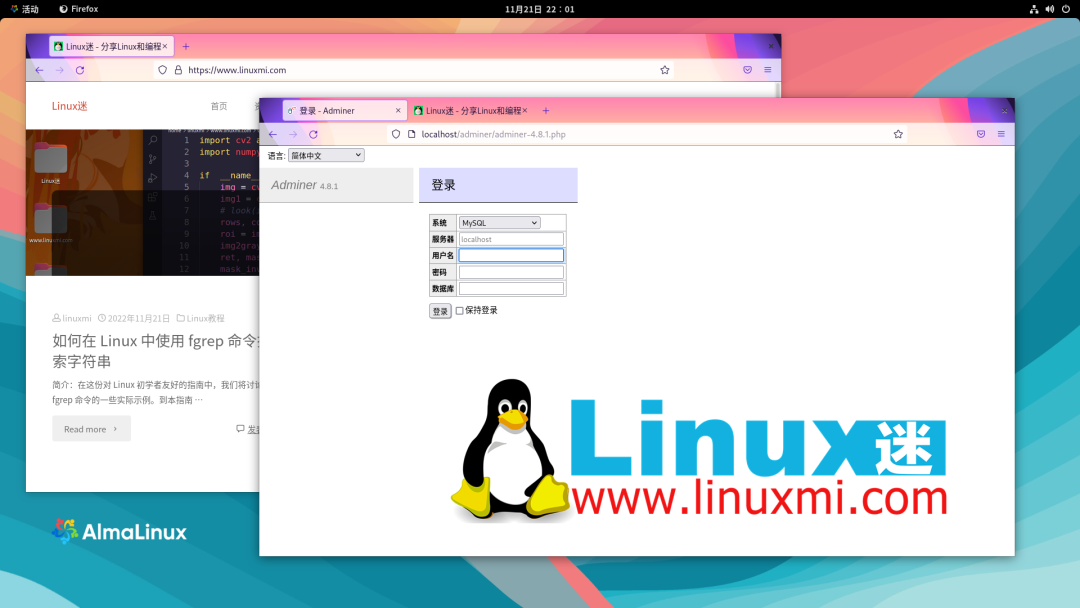Click the red Linux迷 site logo in rear window

tap(70, 106)
